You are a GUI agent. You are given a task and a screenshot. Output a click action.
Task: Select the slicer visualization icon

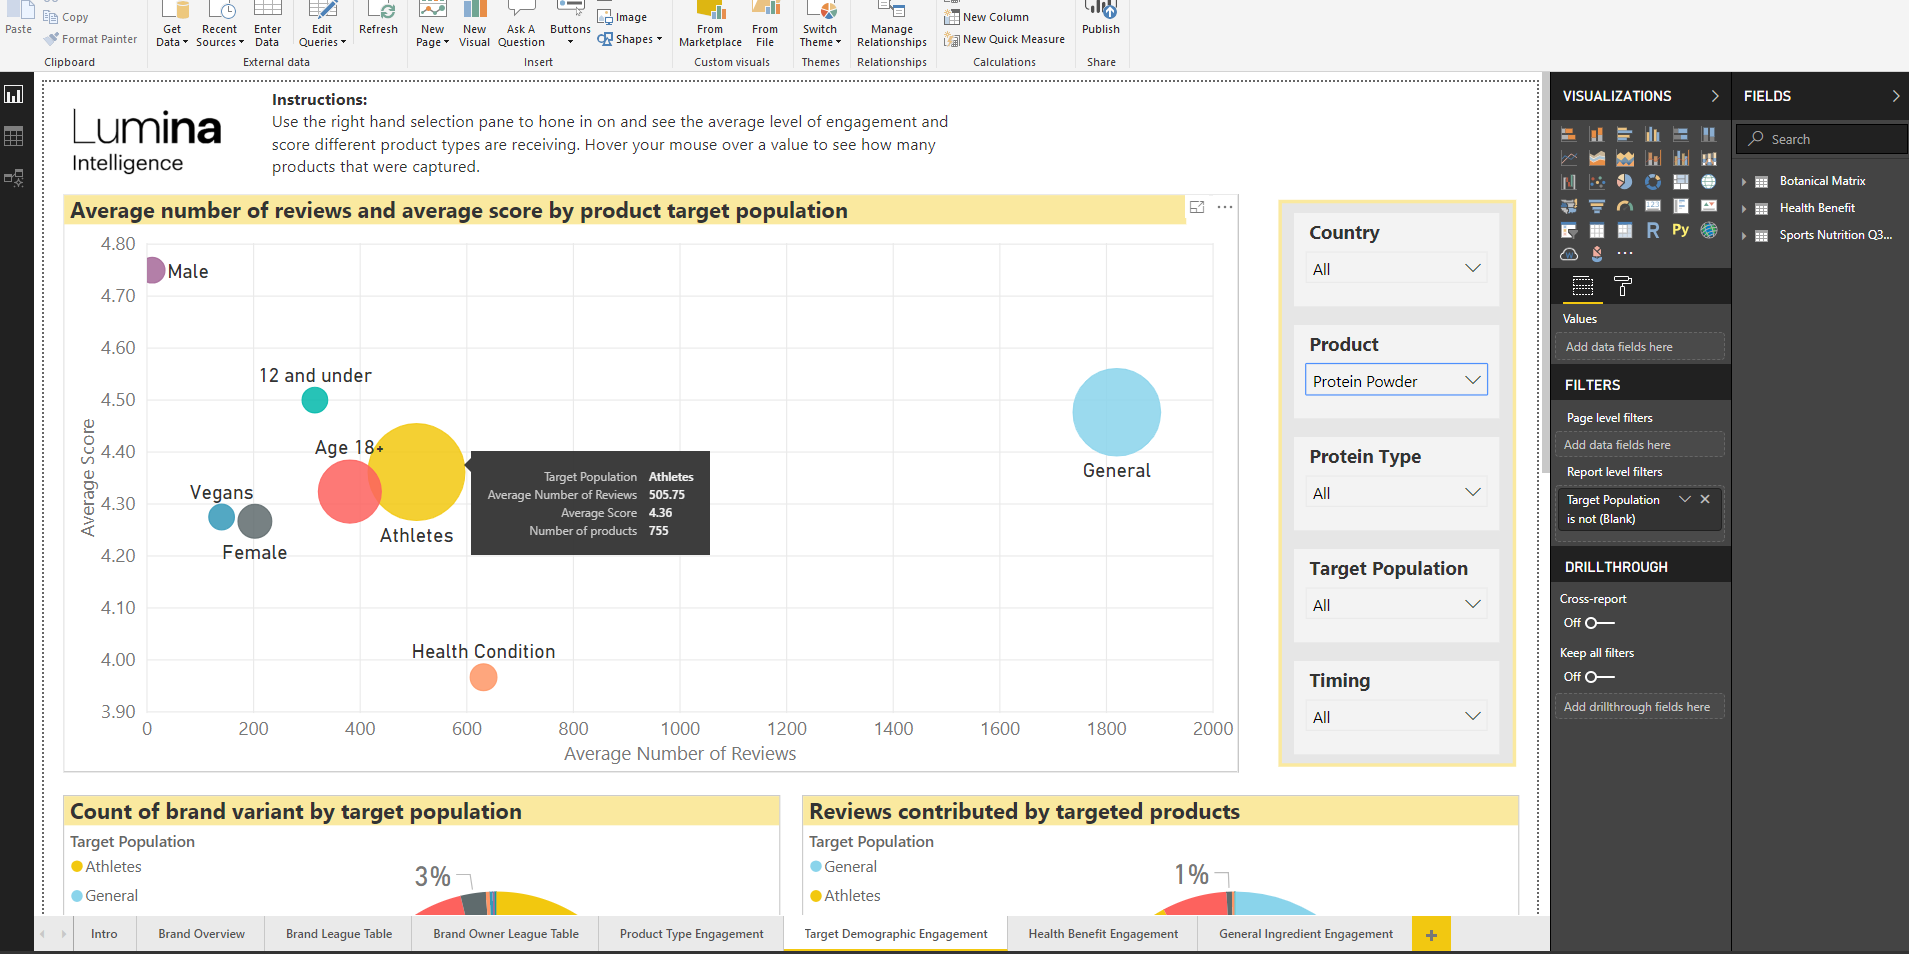click(x=1569, y=230)
